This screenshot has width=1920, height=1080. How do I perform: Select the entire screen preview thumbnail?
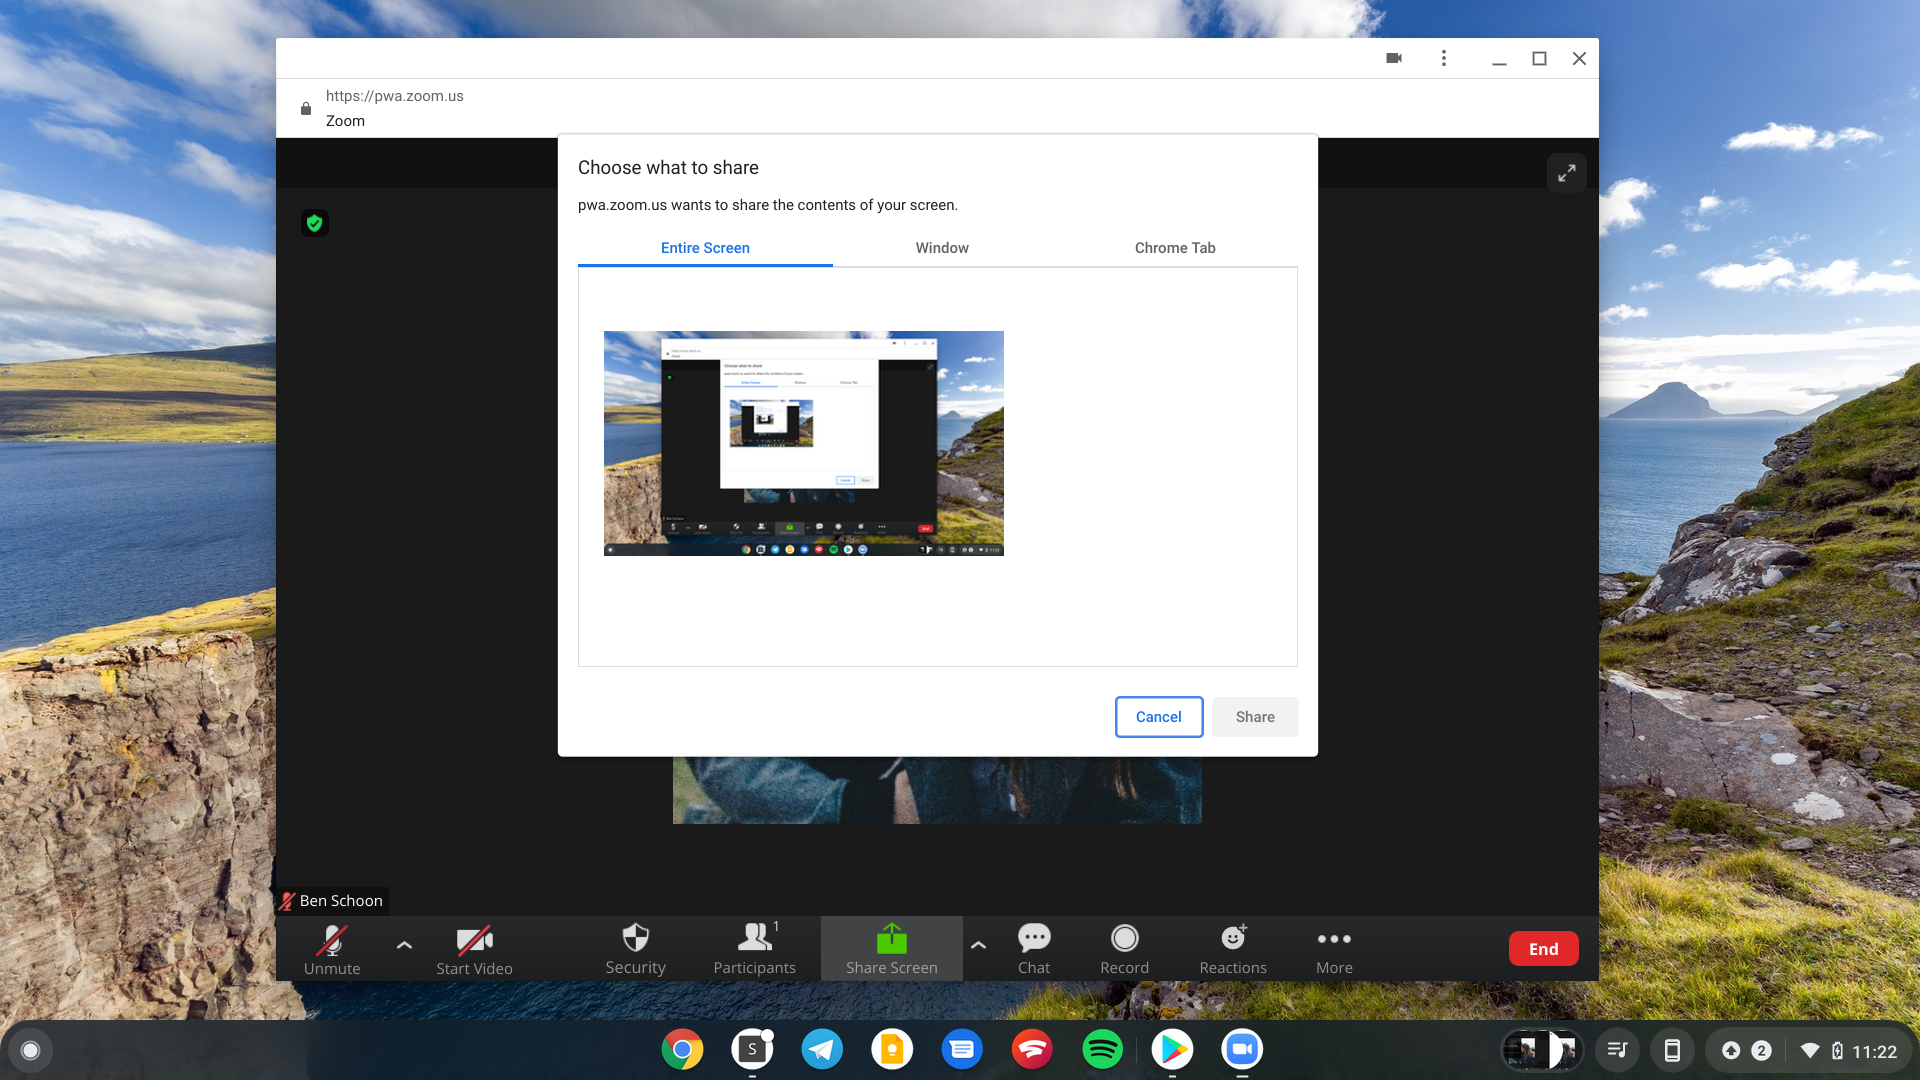803,443
